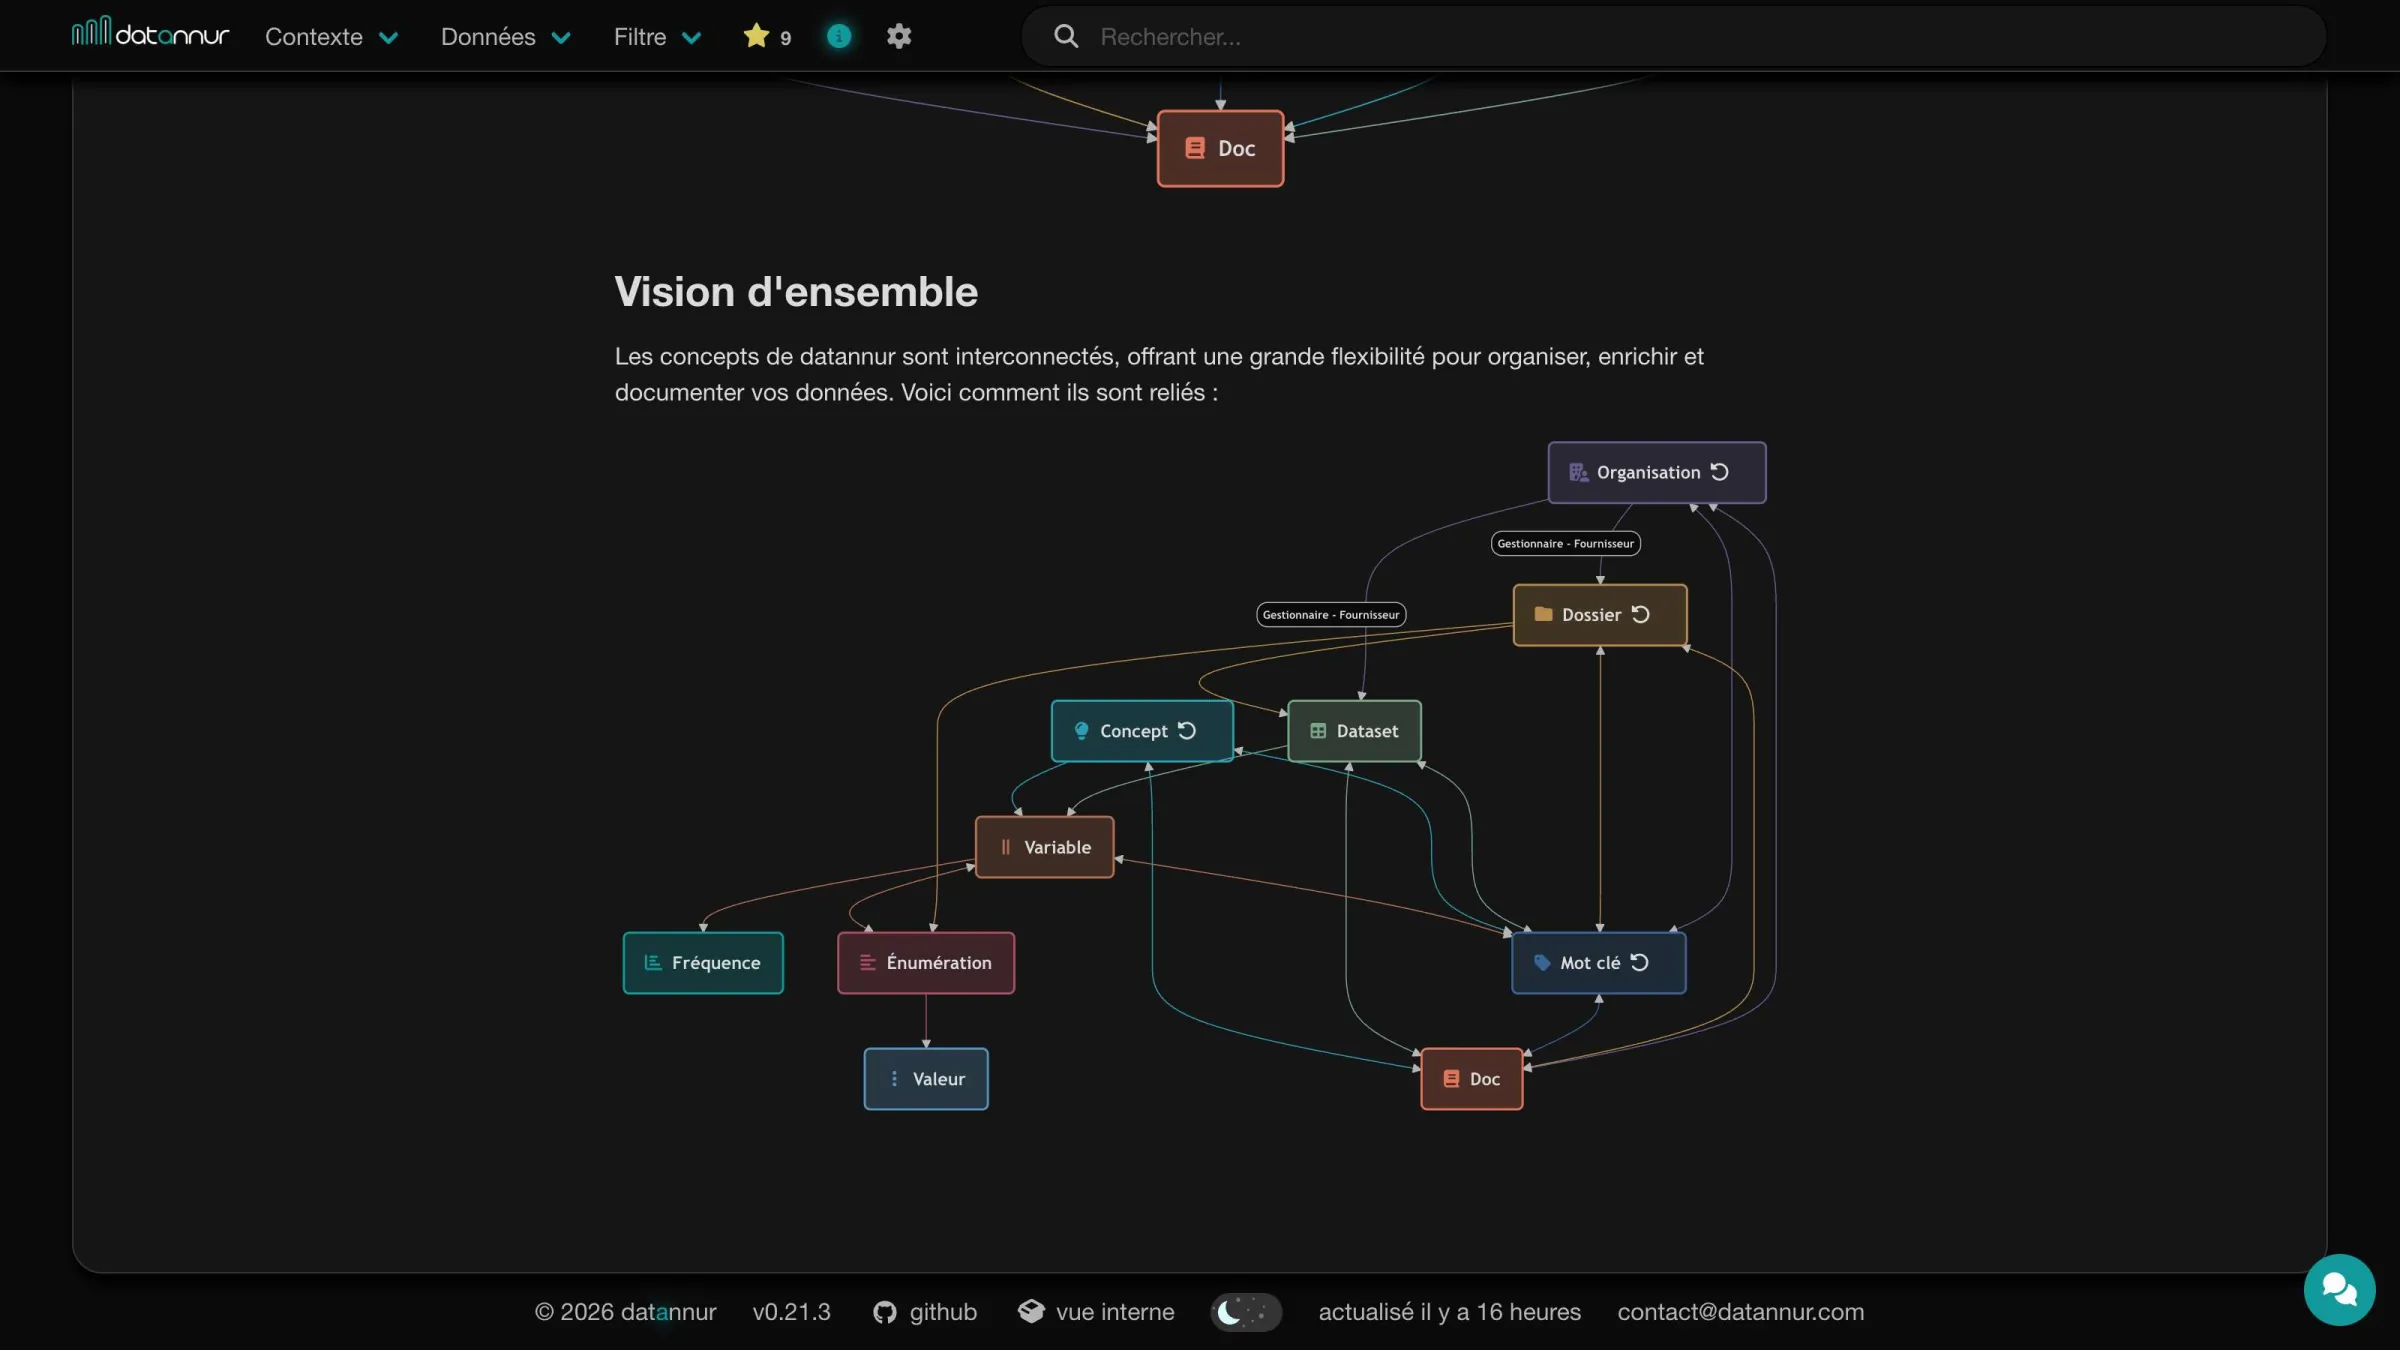
Task: Click the Variable node
Action: pos(1044,847)
